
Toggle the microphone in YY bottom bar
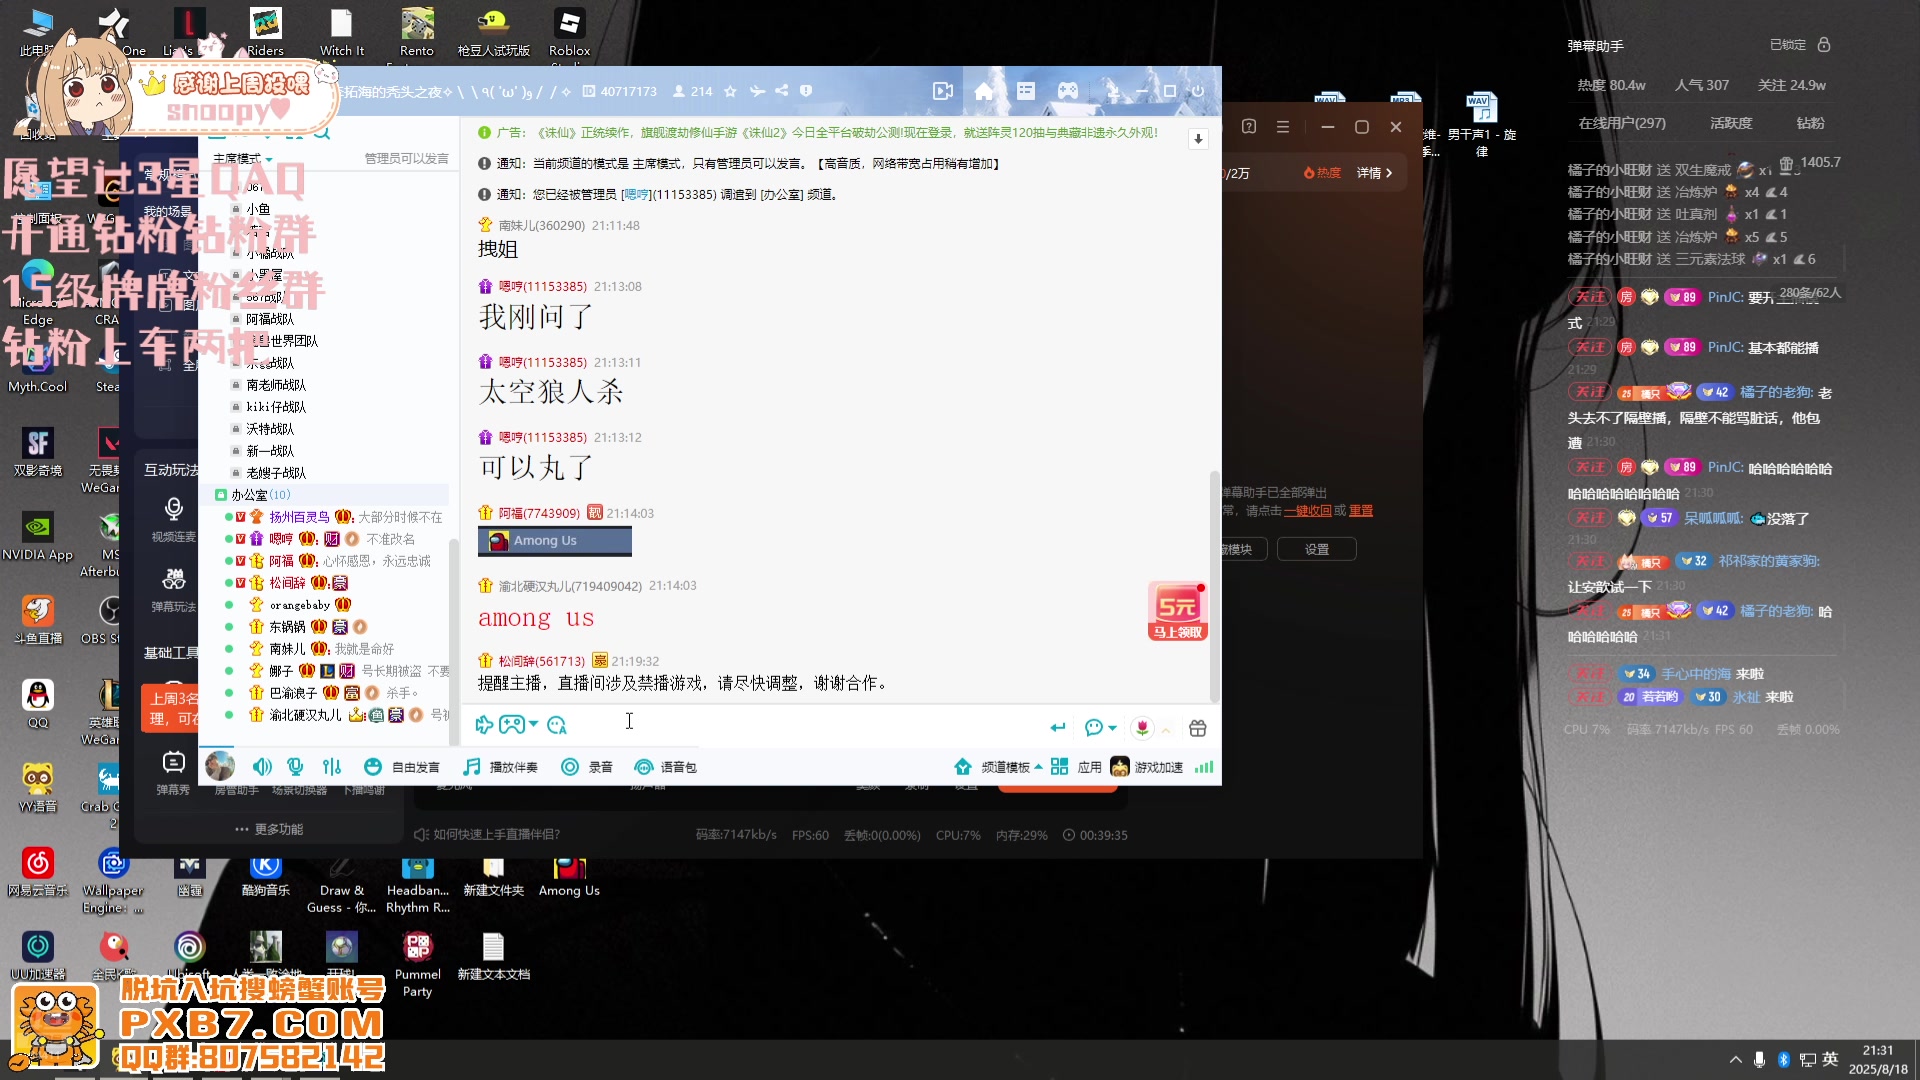tap(295, 767)
